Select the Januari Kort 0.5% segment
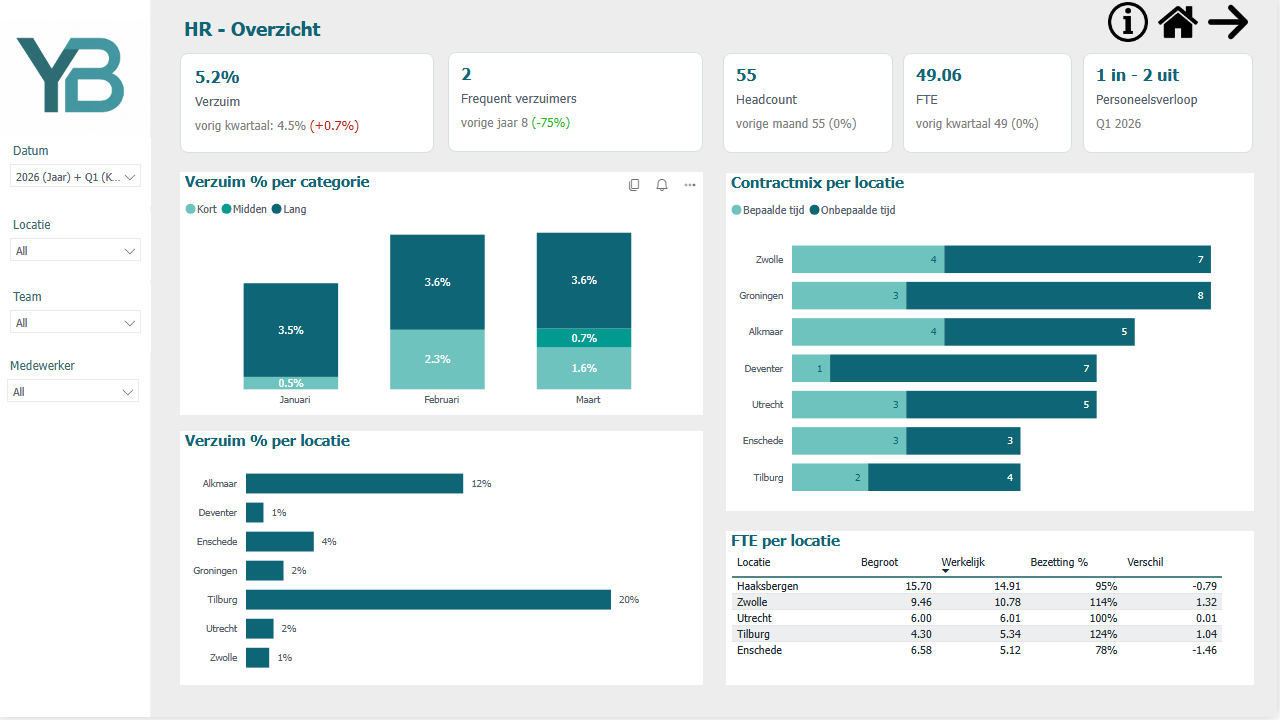Viewport: 1280px width, 720px height. 291,383
